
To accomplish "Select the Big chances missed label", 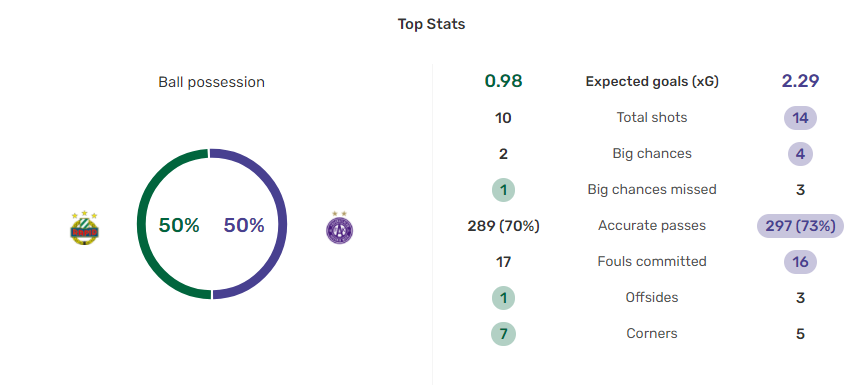I will (x=652, y=189).
